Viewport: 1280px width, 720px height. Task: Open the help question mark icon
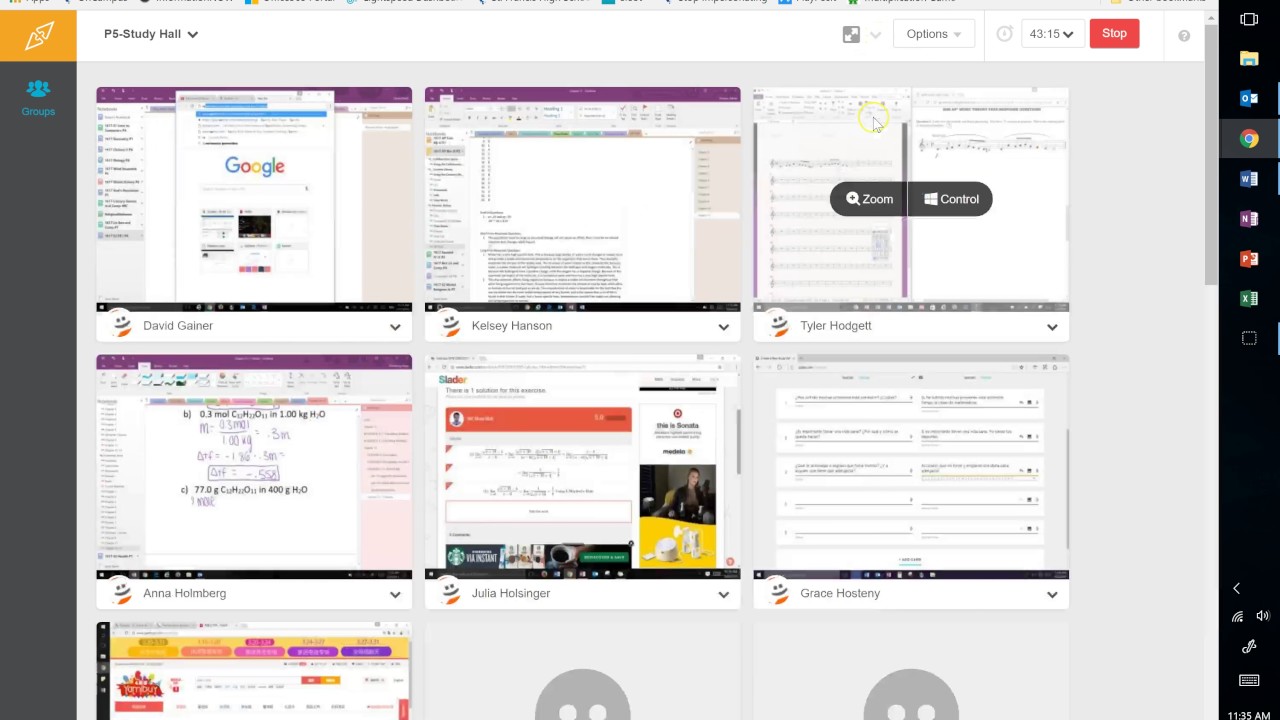pyautogui.click(x=1184, y=35)
